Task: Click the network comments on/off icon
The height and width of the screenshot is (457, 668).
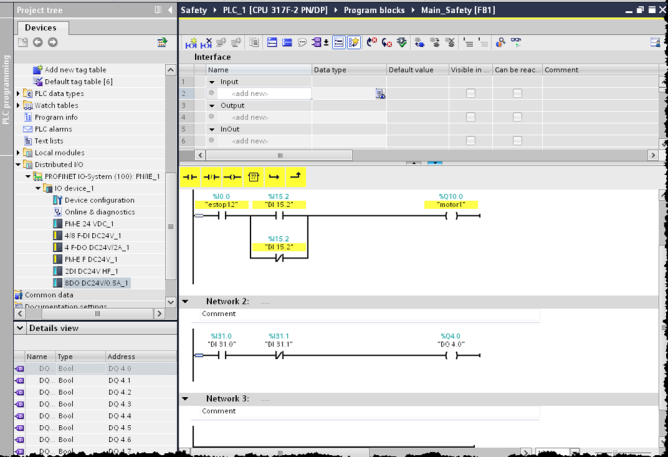Action: click(339, 42)
